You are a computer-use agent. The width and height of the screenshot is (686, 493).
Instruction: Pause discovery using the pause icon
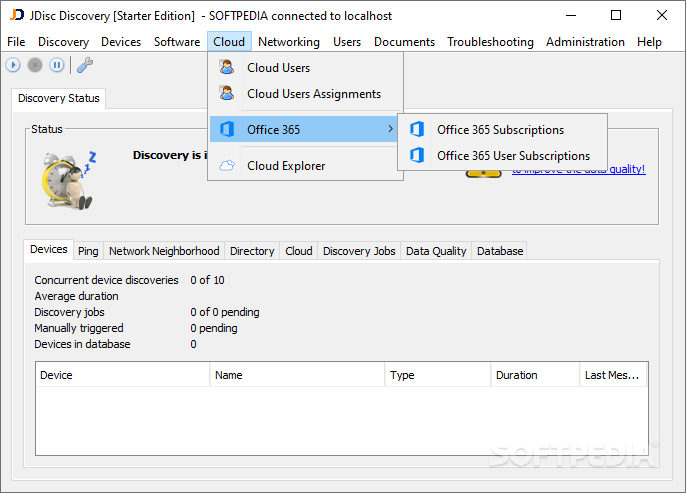click(56, 65)
